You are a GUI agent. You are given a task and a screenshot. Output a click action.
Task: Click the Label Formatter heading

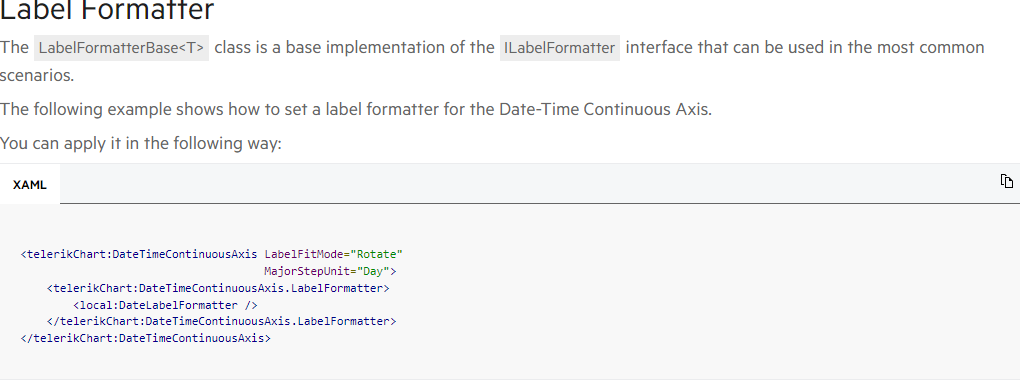pyautogui.click(x=107, y=10)
